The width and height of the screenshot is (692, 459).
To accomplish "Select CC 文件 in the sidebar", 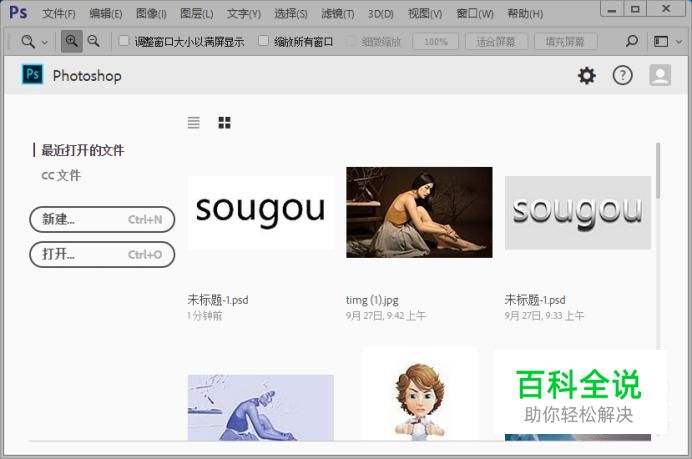I will [x=61, y=176].
